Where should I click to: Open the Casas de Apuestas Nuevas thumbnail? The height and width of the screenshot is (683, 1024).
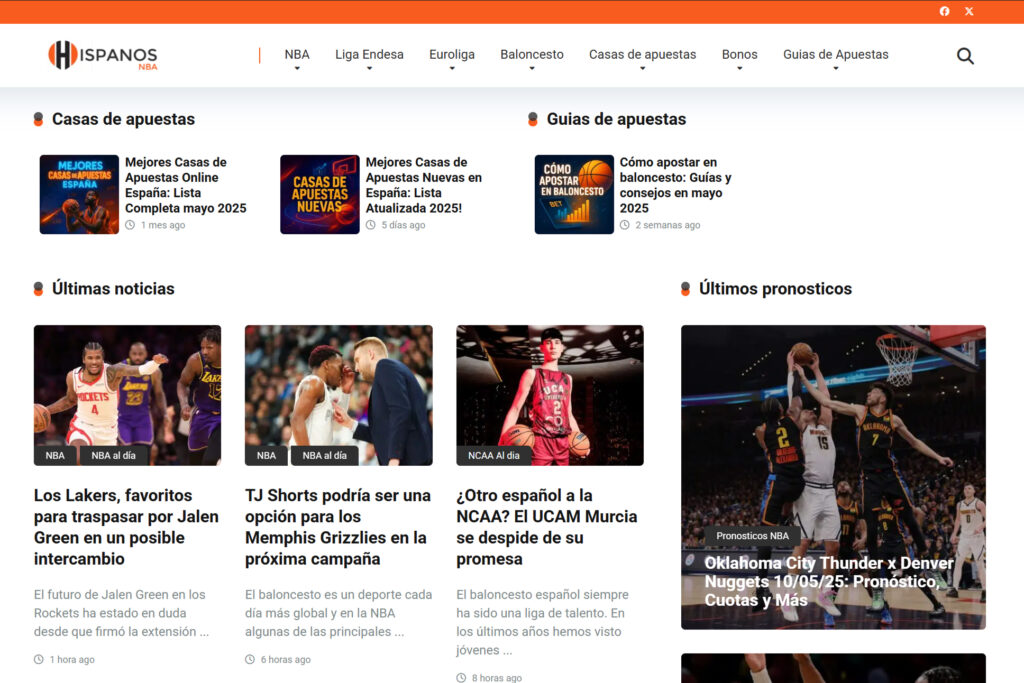coord(320,194)
